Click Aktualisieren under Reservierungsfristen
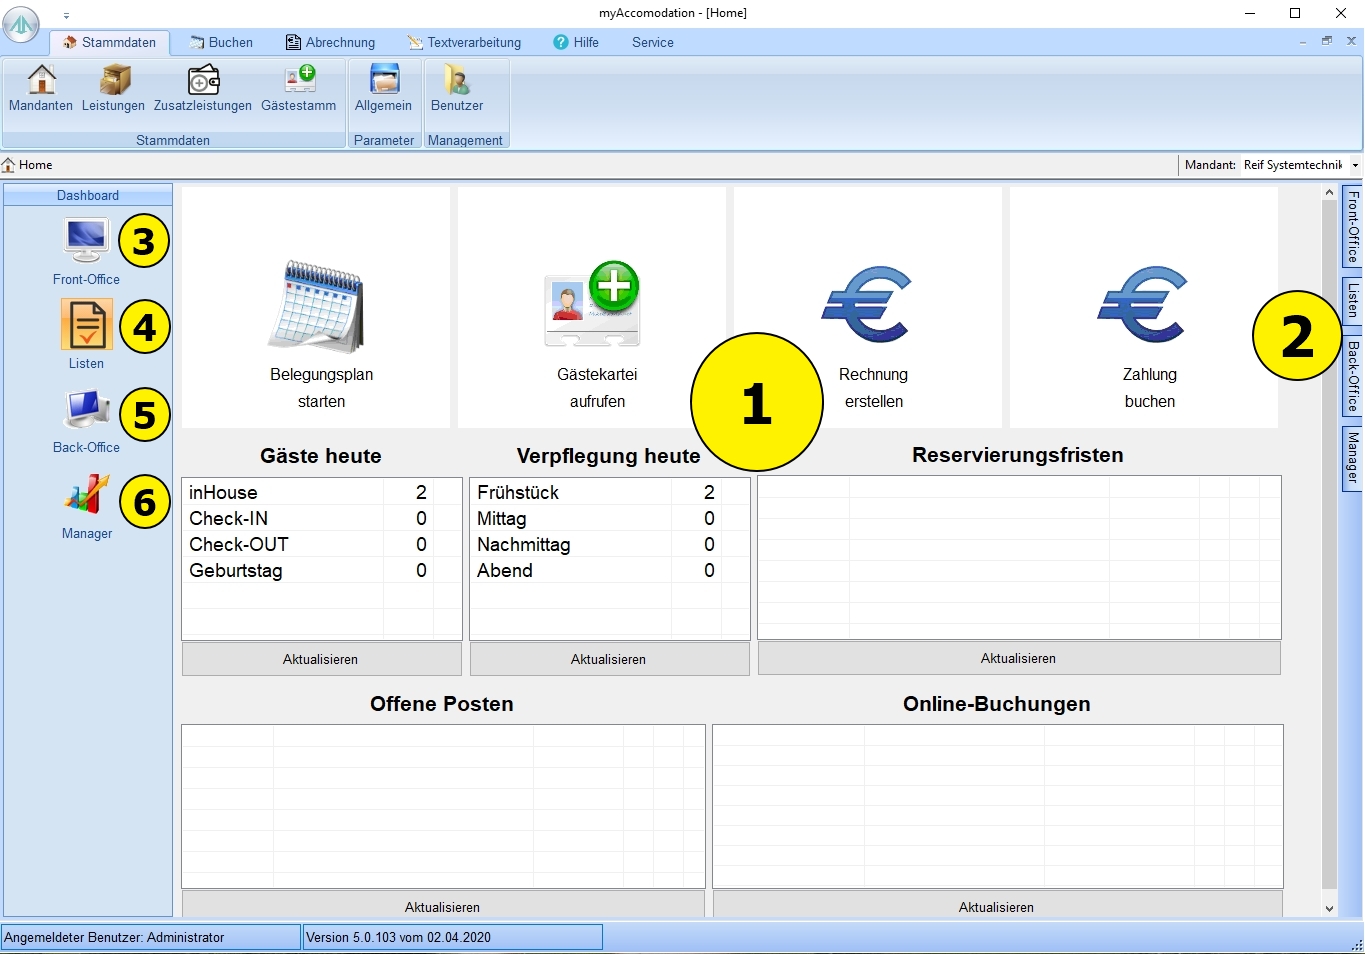Screen dimensions: 1365x954 tap(1018, 658)
